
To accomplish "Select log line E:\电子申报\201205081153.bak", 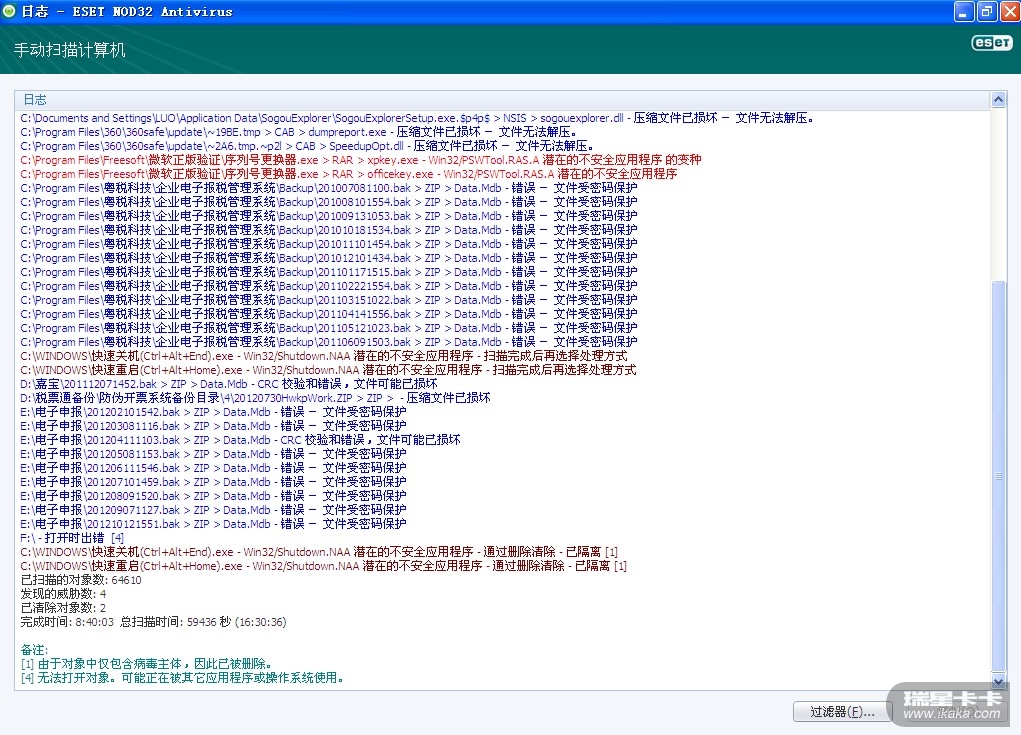I will [x=213, y=454].
